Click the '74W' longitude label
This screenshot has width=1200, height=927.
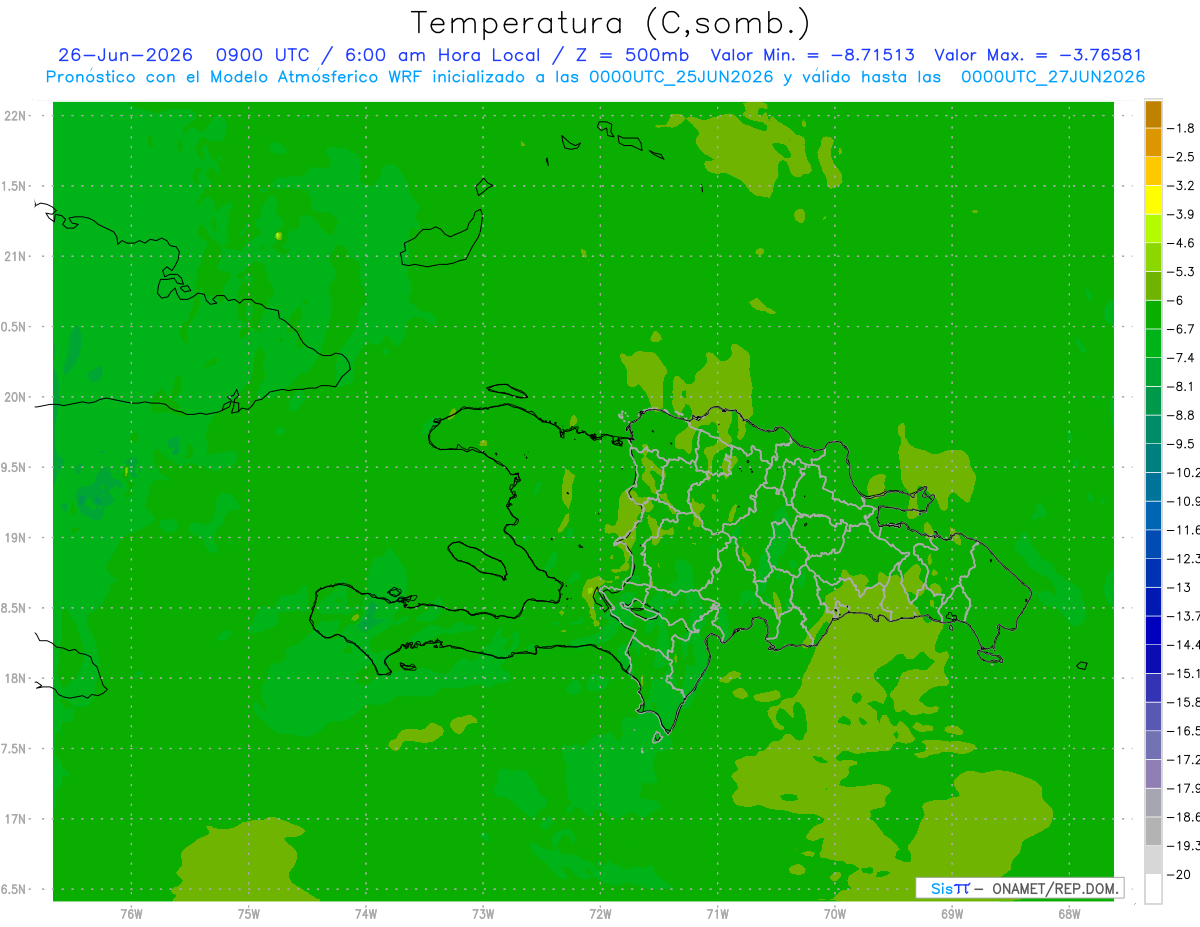(x=366, y=913)
